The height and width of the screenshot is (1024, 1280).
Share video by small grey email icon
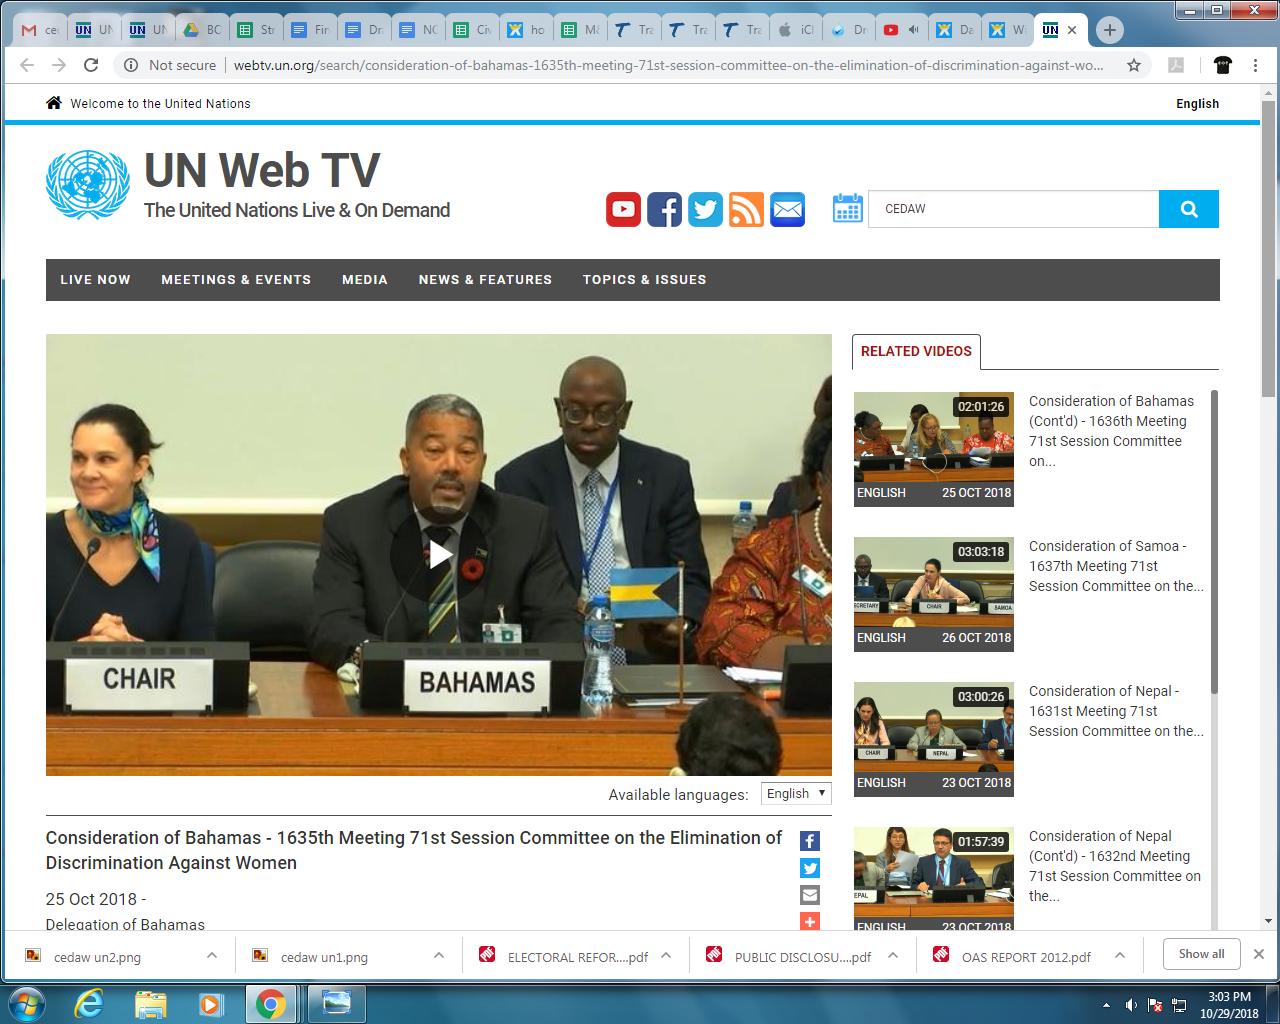810,895
